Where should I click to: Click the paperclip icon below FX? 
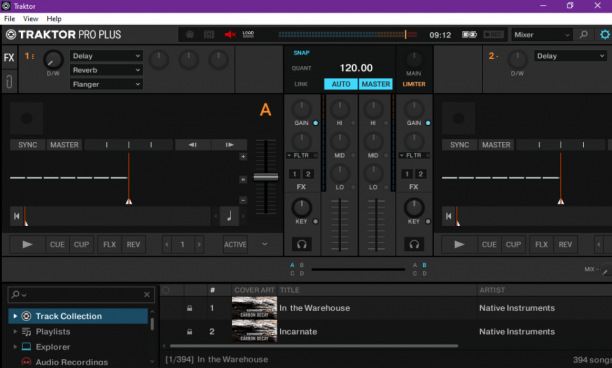pos(9,82)
